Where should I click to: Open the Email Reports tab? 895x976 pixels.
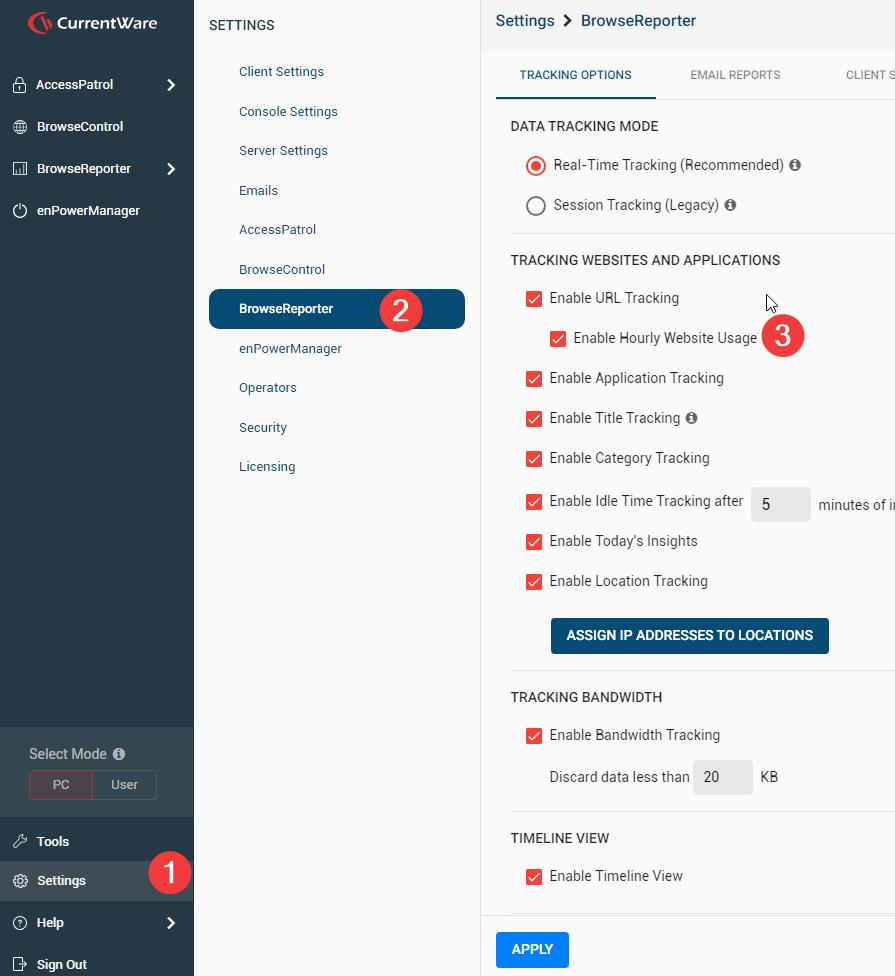tap(735, 75)
